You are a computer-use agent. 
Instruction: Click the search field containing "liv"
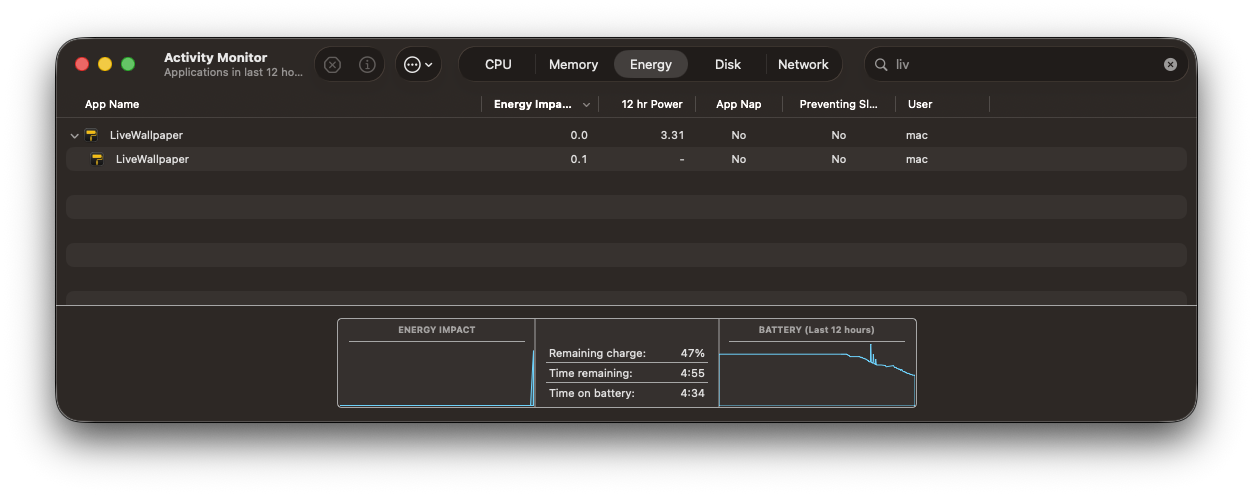pos(1026,64)
